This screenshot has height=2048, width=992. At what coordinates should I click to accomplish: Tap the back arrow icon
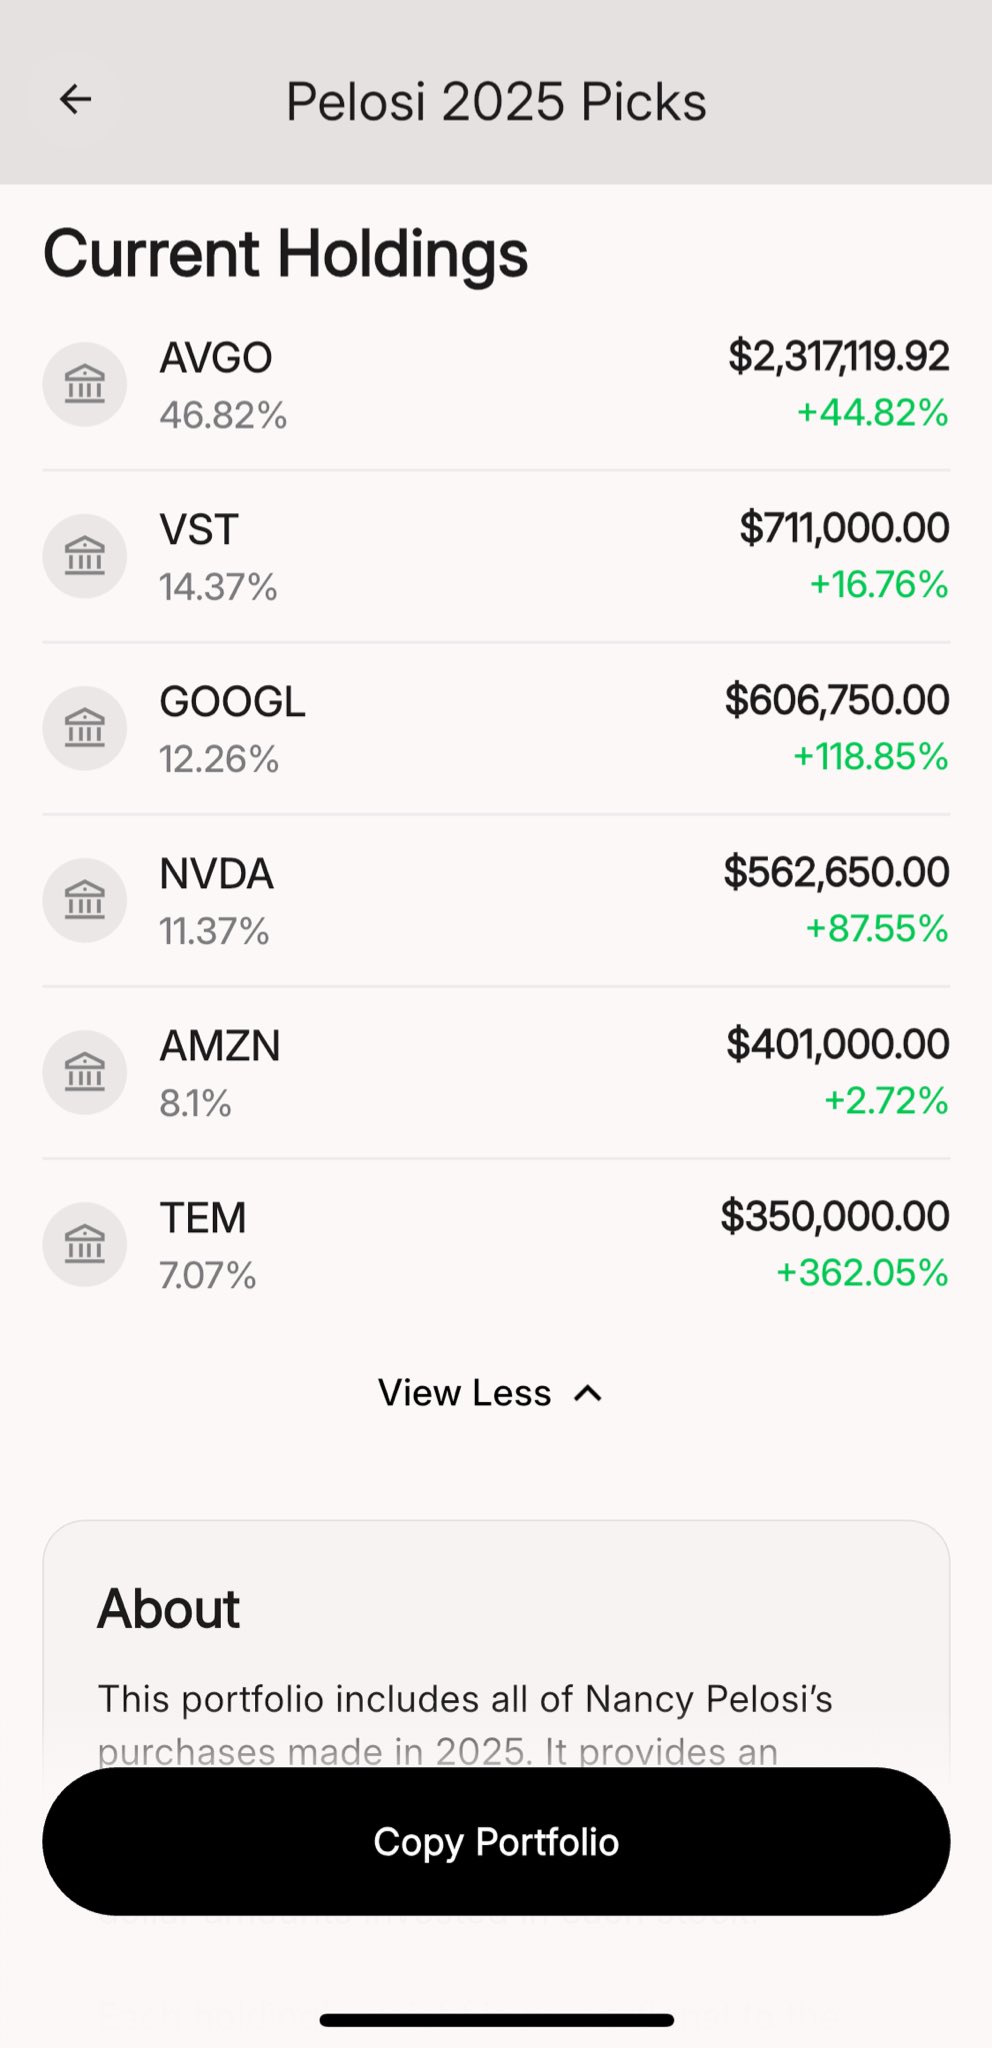75,100
